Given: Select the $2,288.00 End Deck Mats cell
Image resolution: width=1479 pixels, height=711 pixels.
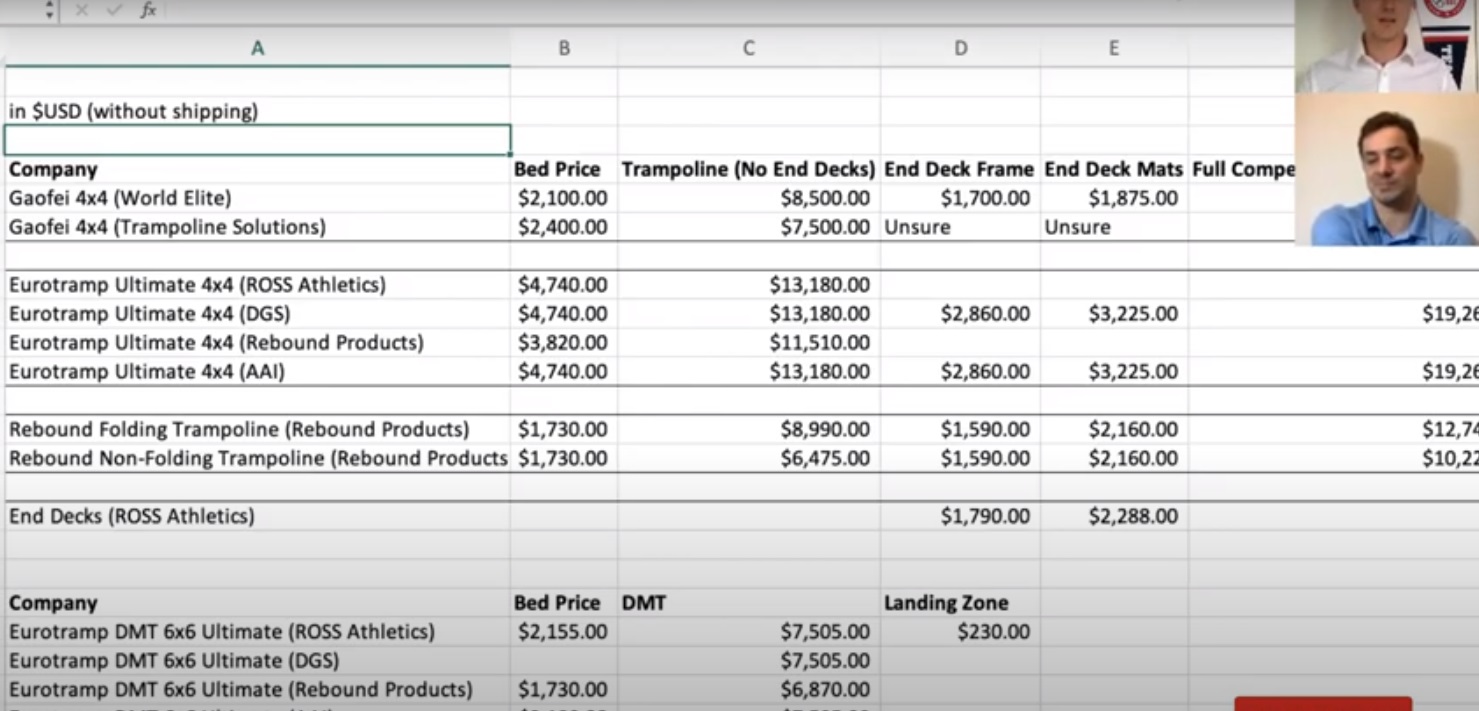Looking at the screenshot, I should click(x=1113, y=516).
